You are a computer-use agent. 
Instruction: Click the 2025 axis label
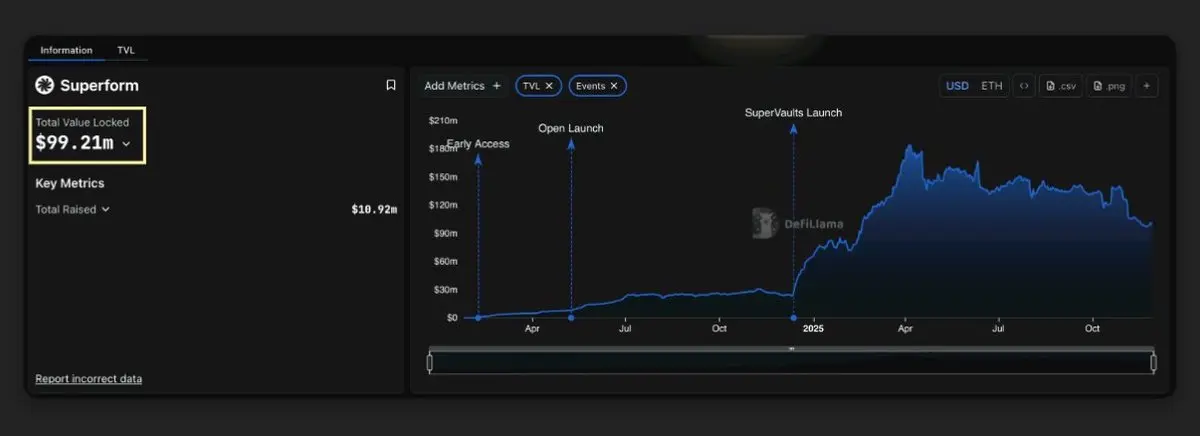[x=813, y=328]
